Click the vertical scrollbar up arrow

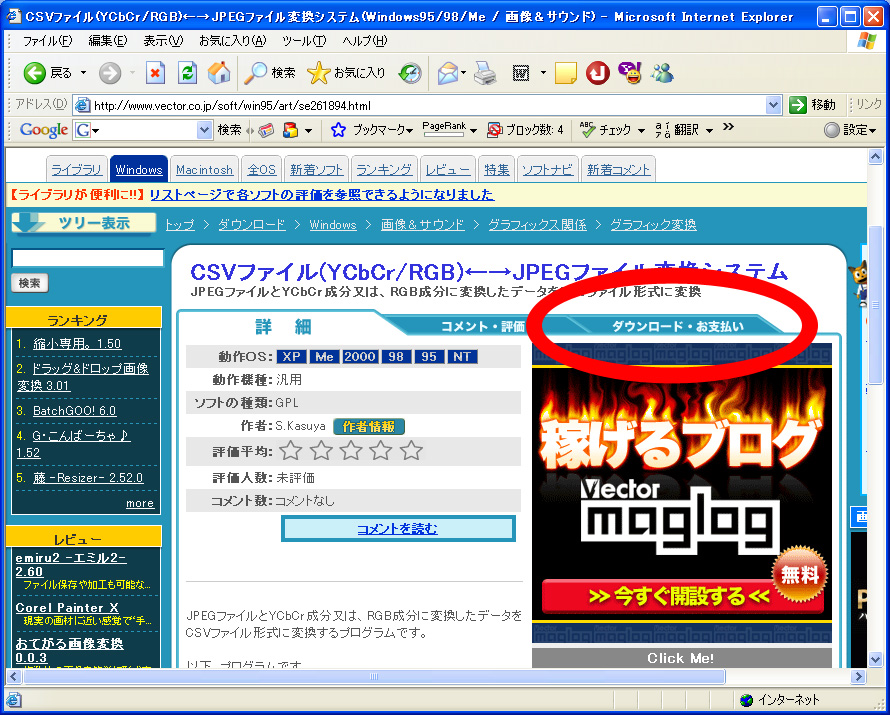click(x=875, y=156)
